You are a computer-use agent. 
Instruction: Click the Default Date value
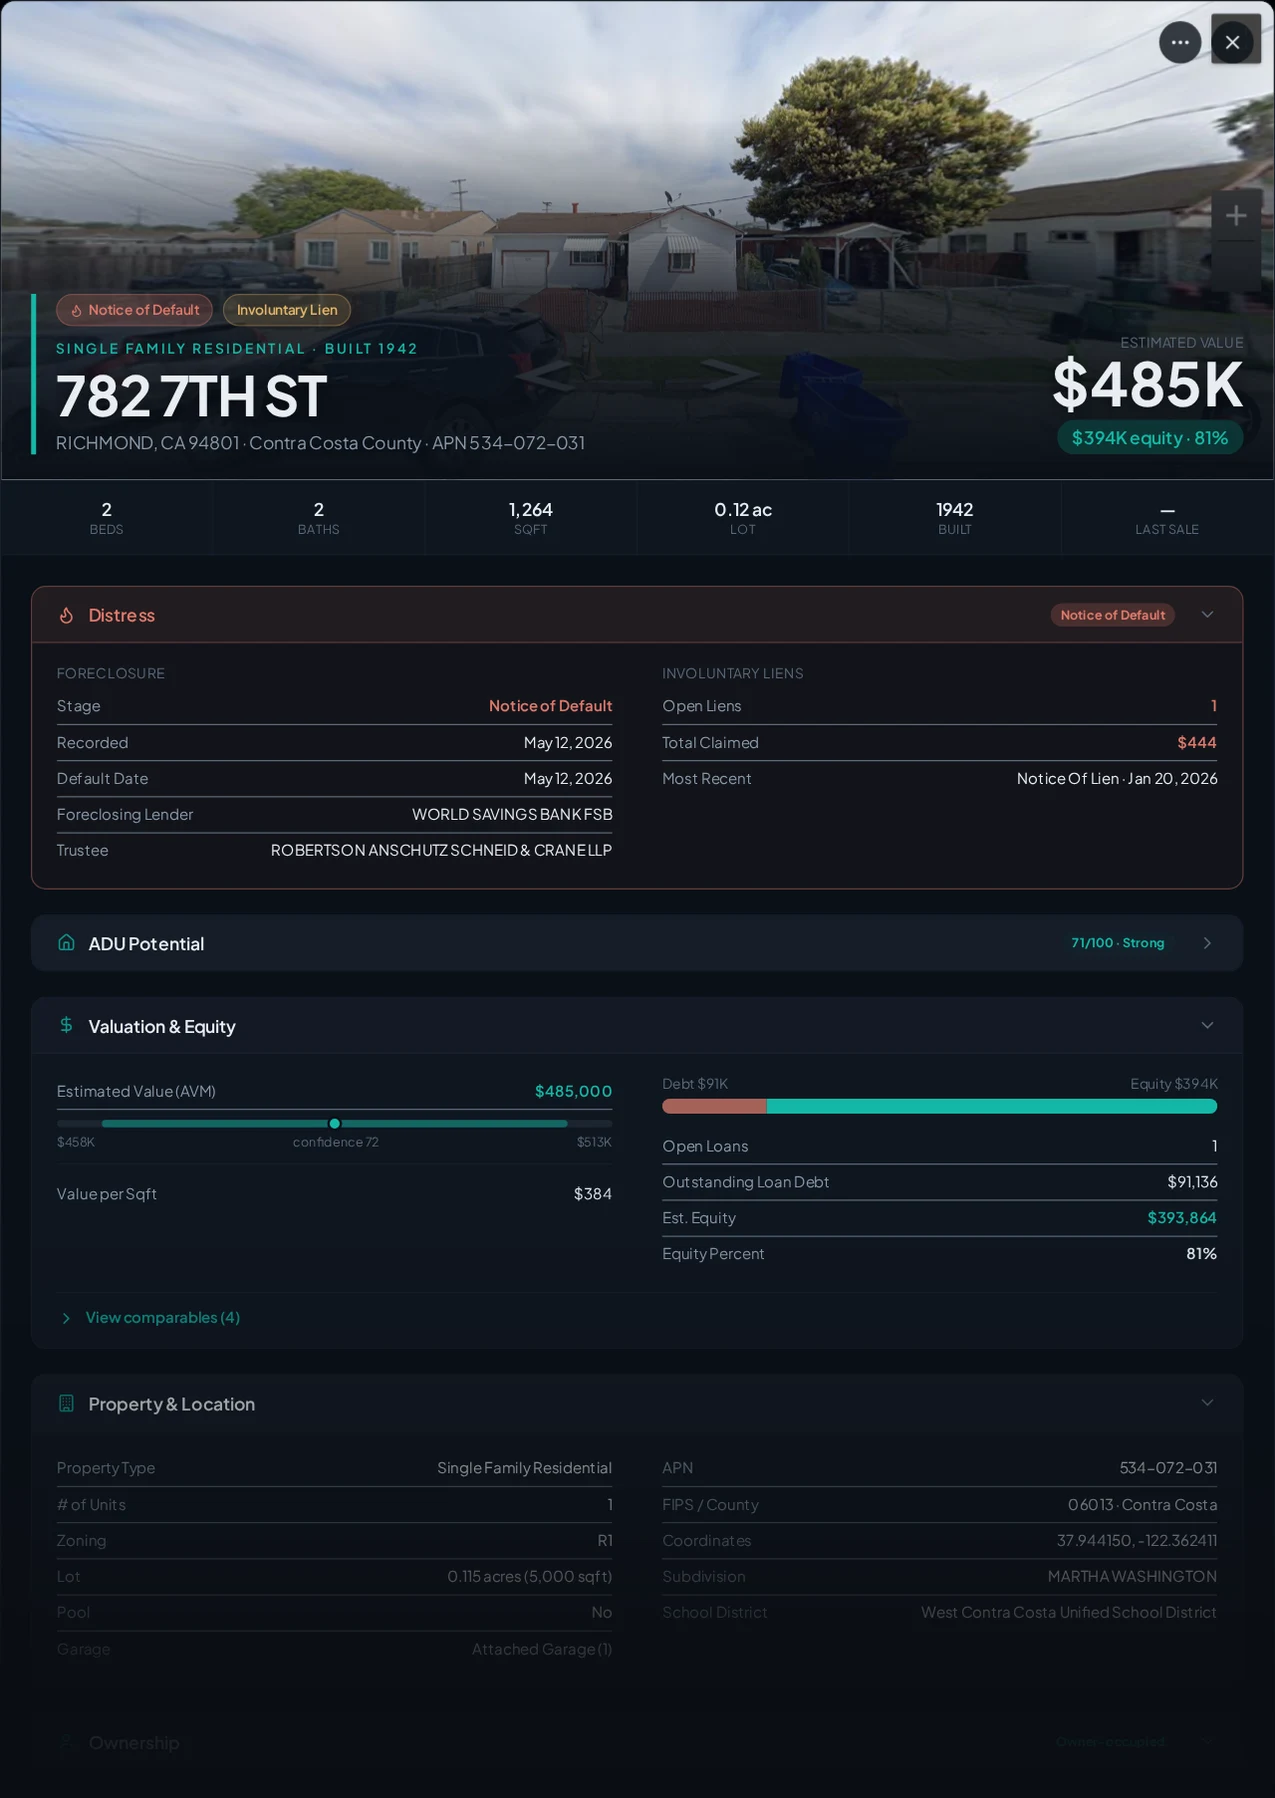568,779
